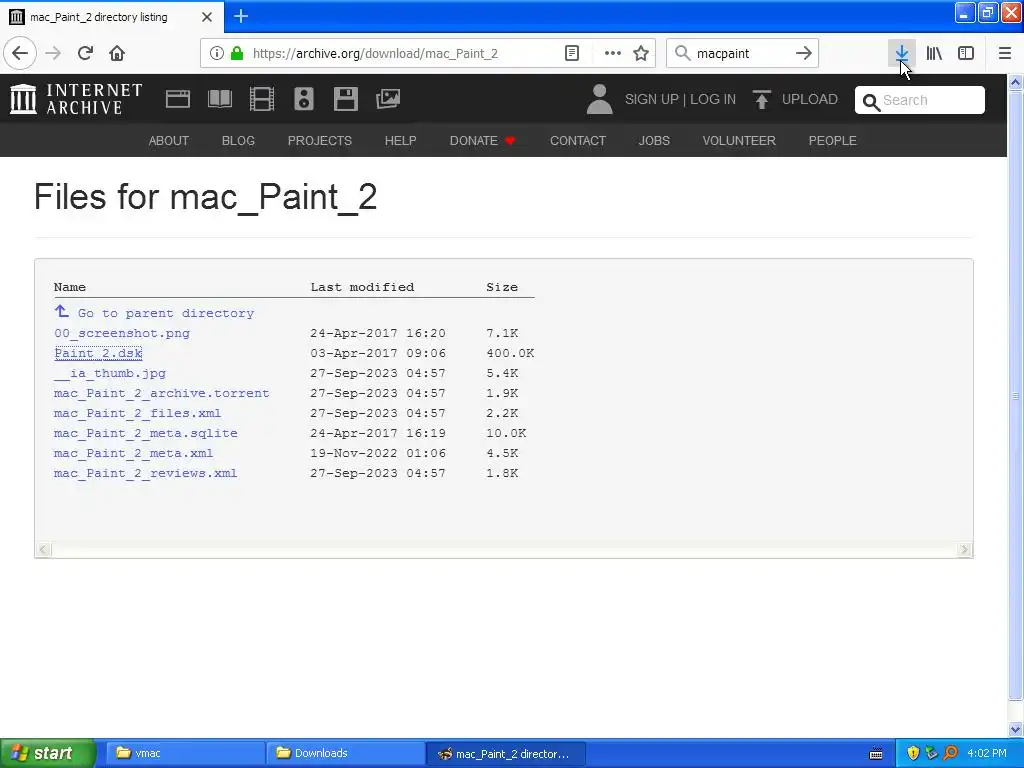Image resolution: width=1024 pixels, height=768 pixels.
Task: Open the Video film strip icon
Action: click(x=262, y=99)
